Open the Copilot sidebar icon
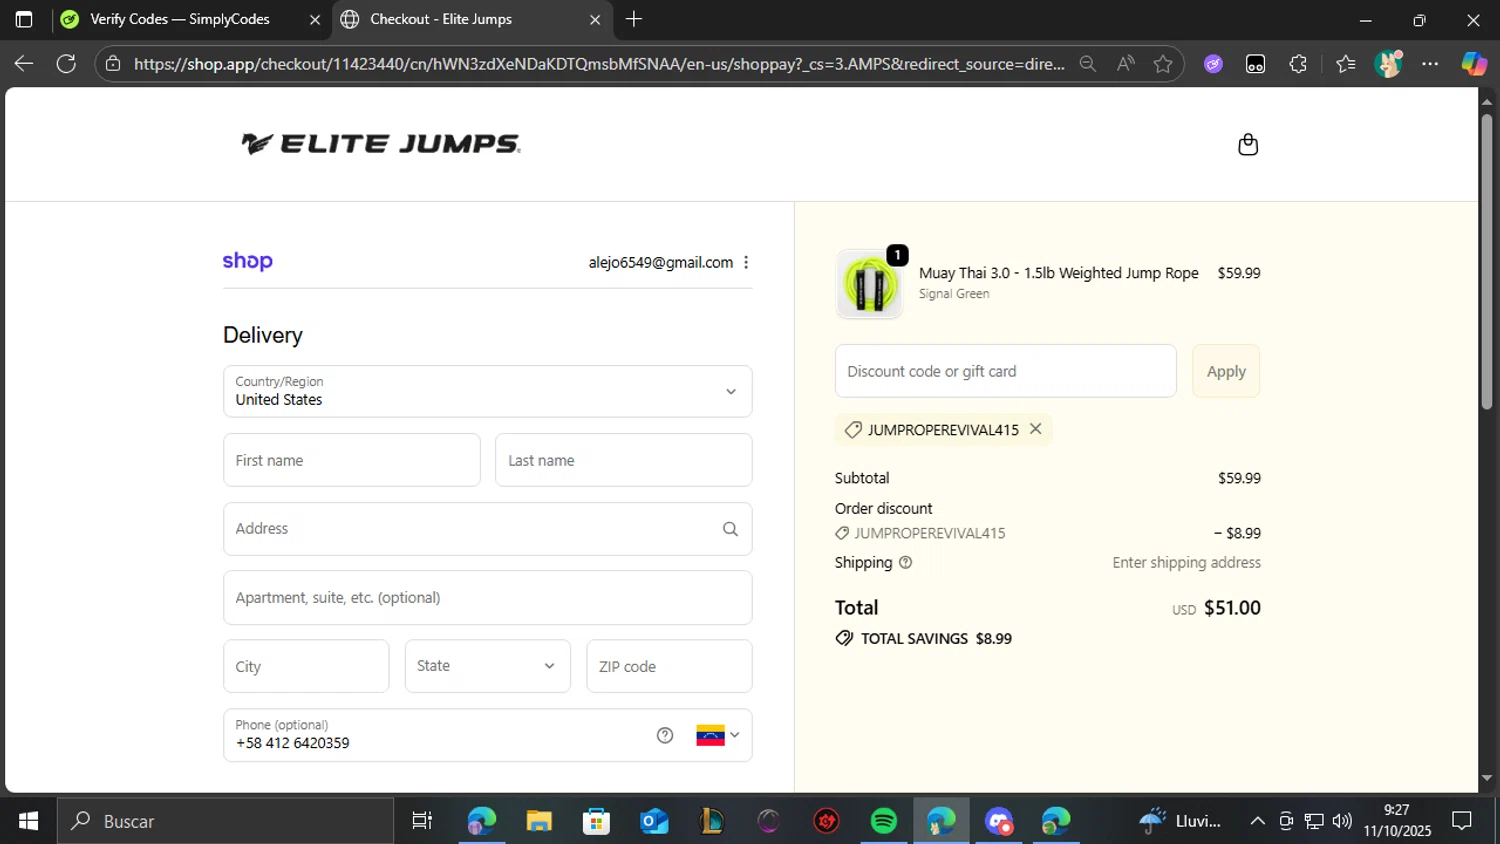The height and width of the screenshot is (844, 1500). point(1474,64)
